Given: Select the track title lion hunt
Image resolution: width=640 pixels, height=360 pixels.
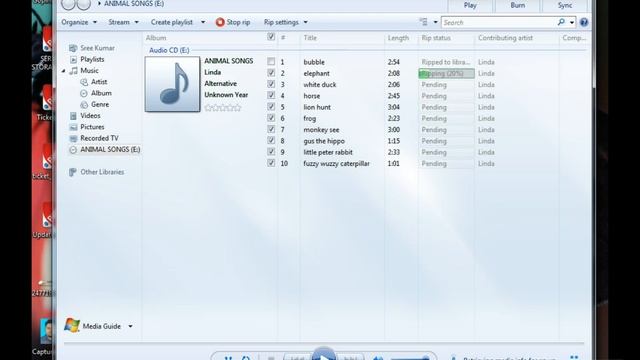Looking at the screenshot, I should 317,107.
